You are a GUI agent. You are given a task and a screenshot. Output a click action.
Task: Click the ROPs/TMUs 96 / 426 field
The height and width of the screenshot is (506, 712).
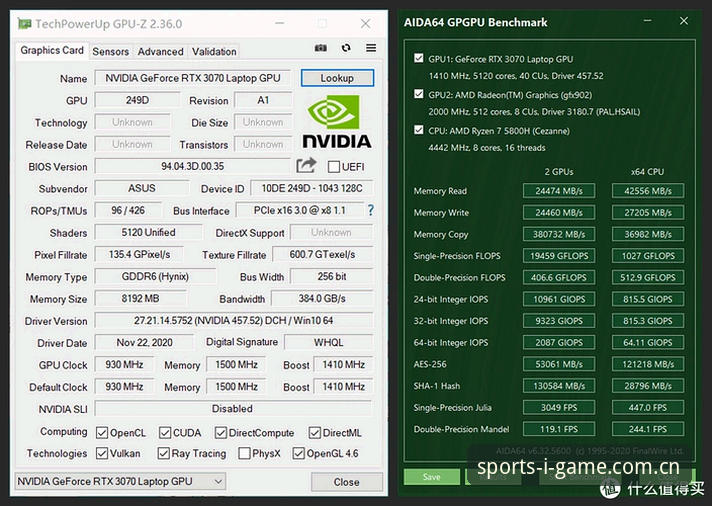pyautogui.click(x=128, y=210)
